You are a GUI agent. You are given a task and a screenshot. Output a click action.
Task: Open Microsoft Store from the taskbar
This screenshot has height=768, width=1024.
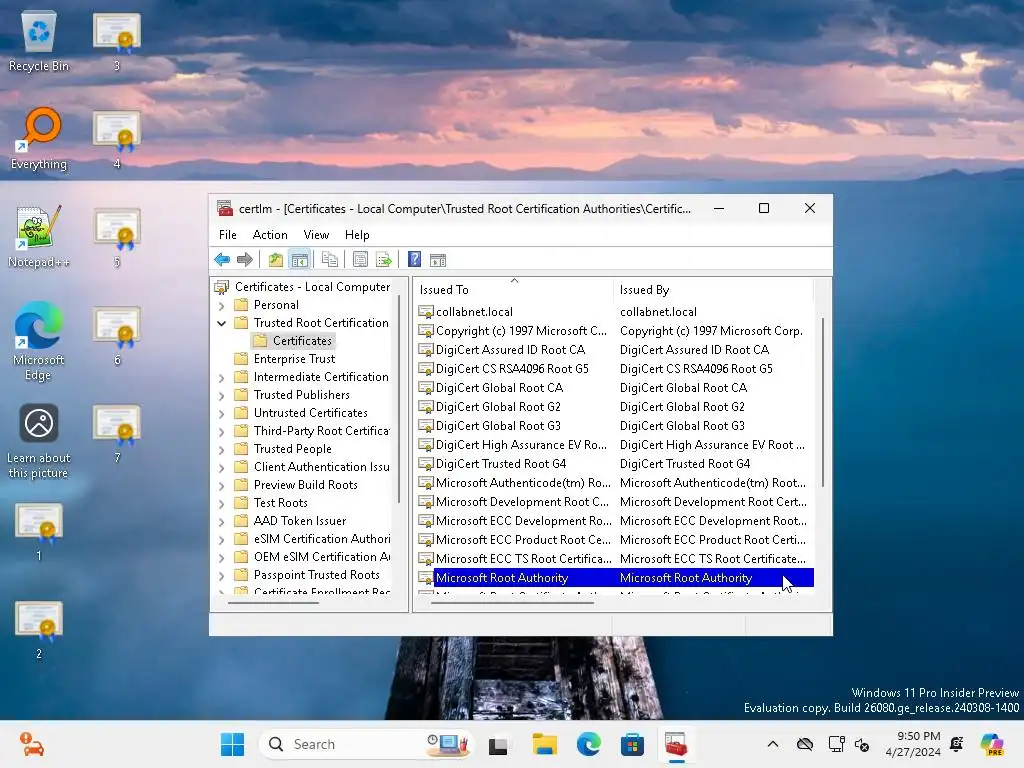[632, 744]
